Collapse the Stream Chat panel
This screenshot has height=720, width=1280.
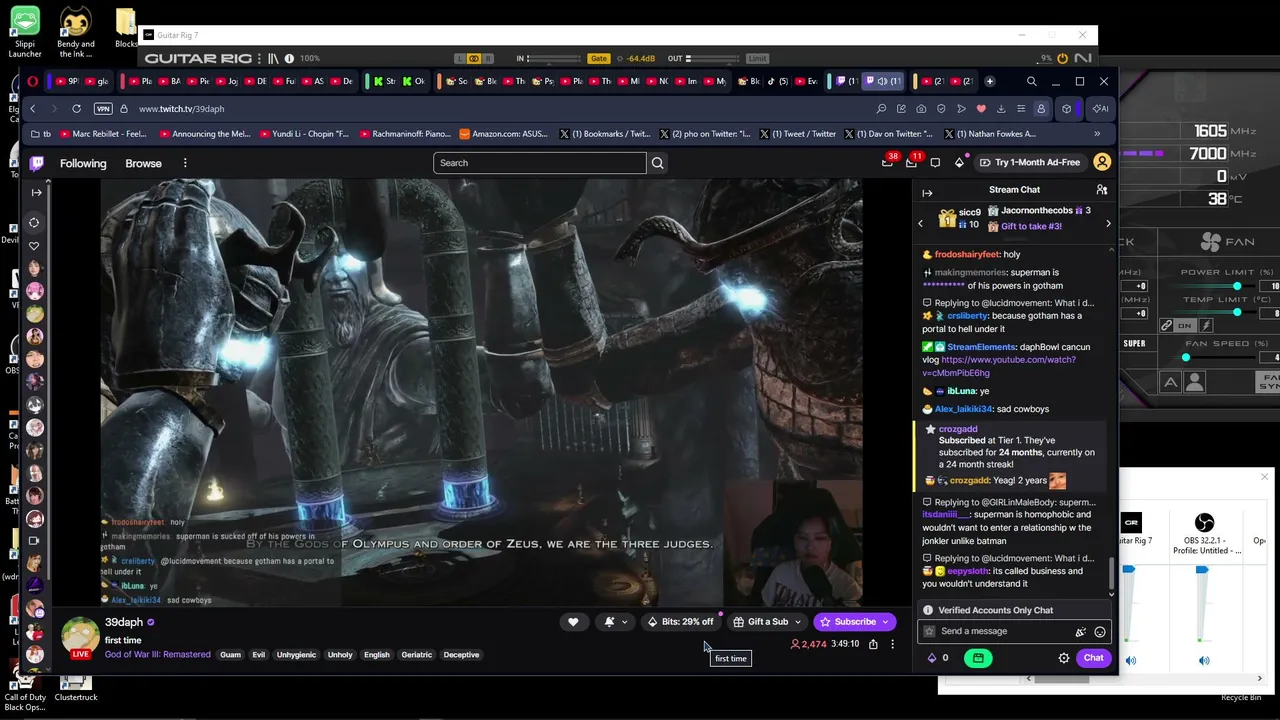click(x=927, y=193)
